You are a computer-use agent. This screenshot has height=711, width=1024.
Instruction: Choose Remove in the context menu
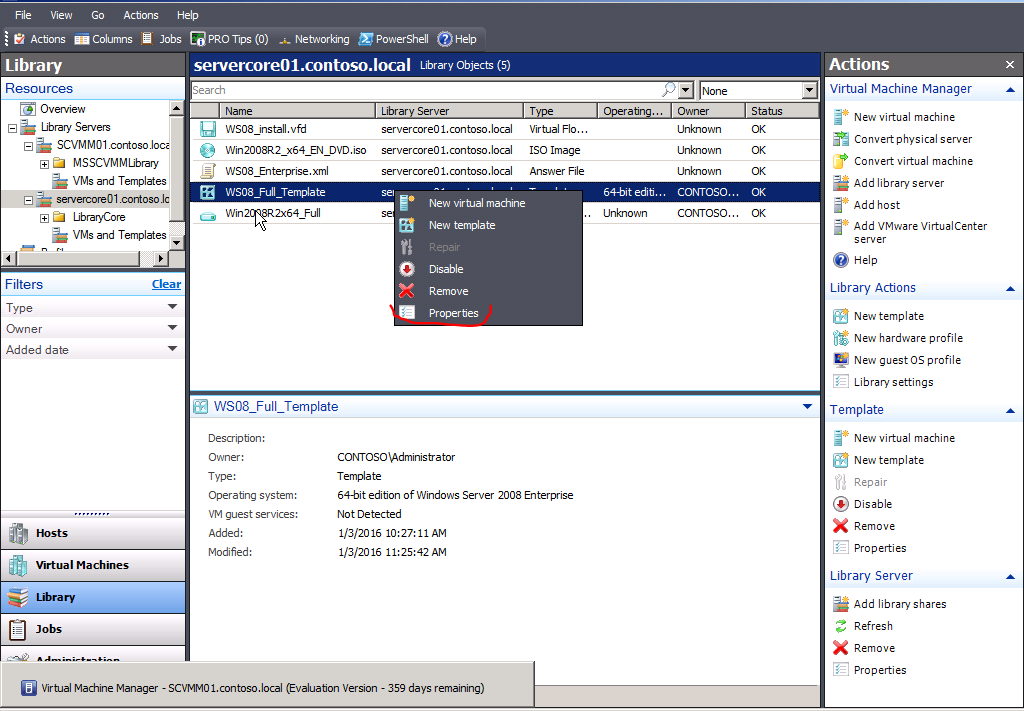[488, 291]
